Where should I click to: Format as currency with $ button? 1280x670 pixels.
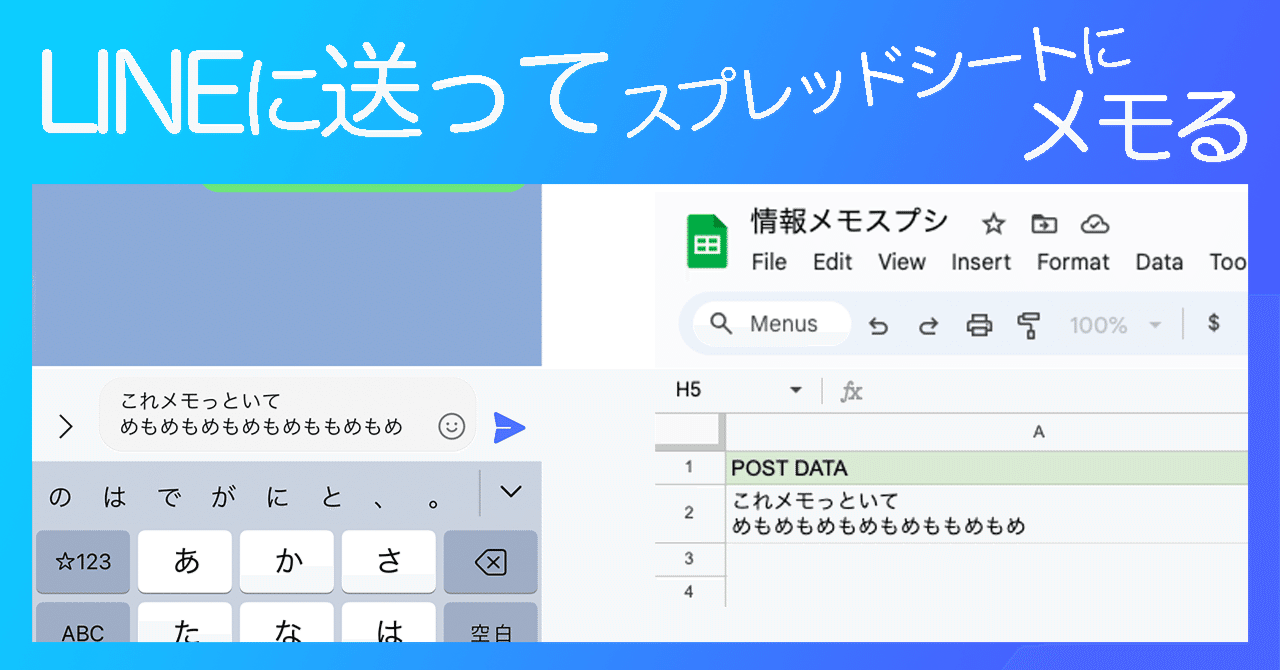tap(1213, 323)
